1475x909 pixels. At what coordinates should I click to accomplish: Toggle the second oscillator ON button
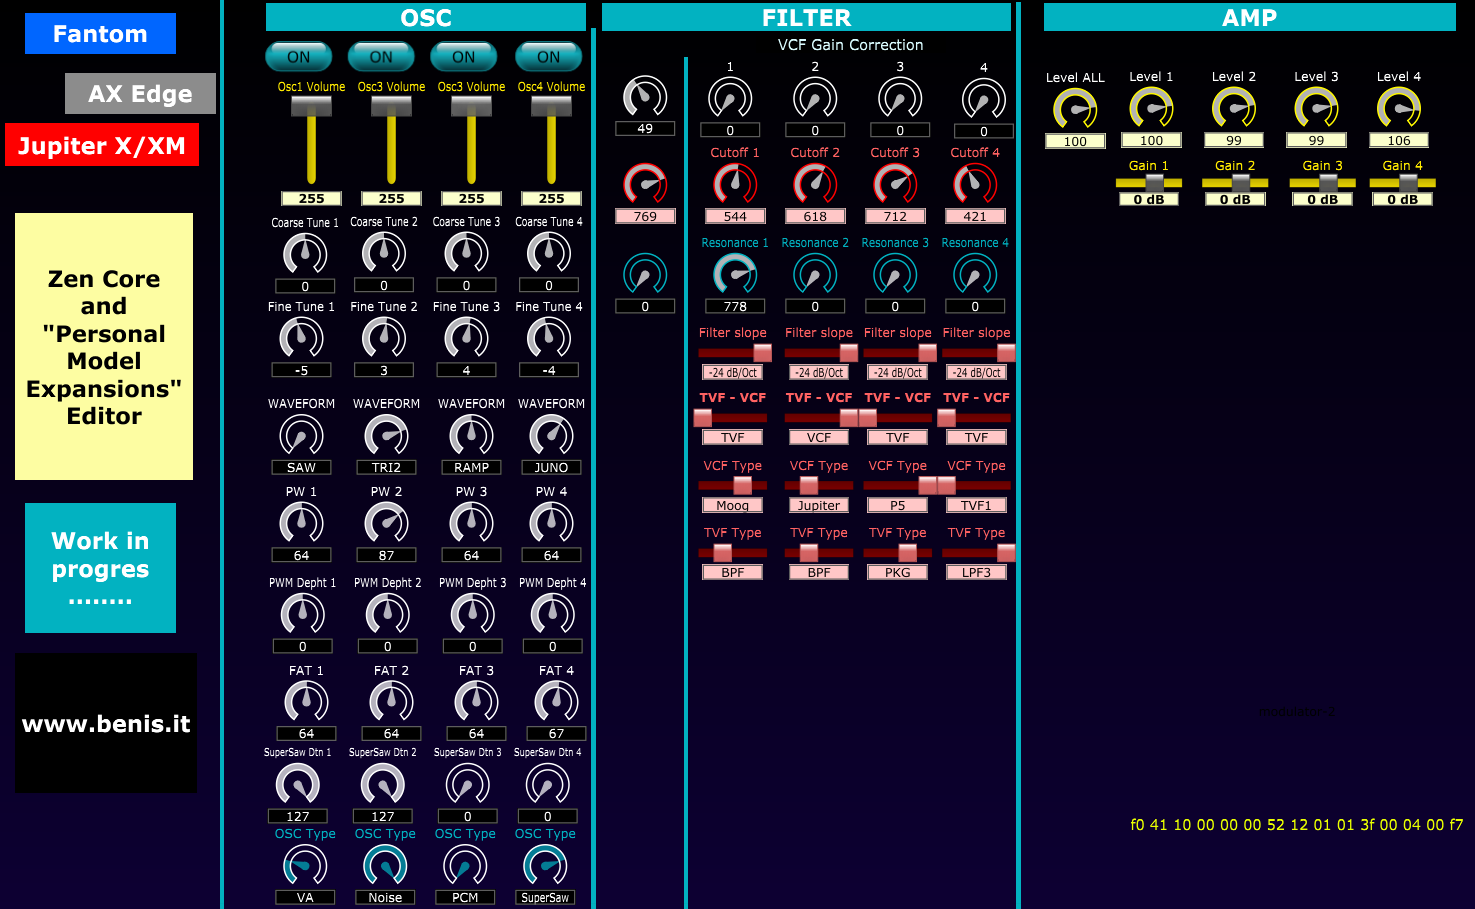(381, 57)
